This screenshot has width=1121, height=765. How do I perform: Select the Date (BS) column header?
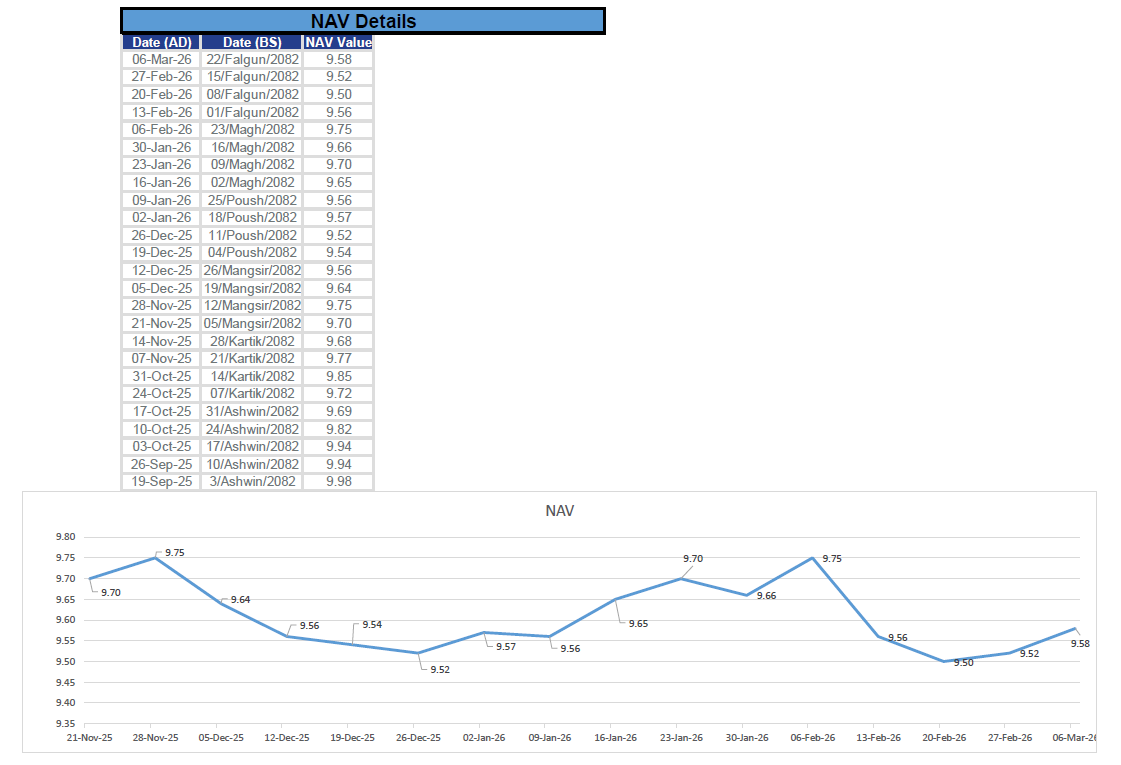[x=252, y=42]
